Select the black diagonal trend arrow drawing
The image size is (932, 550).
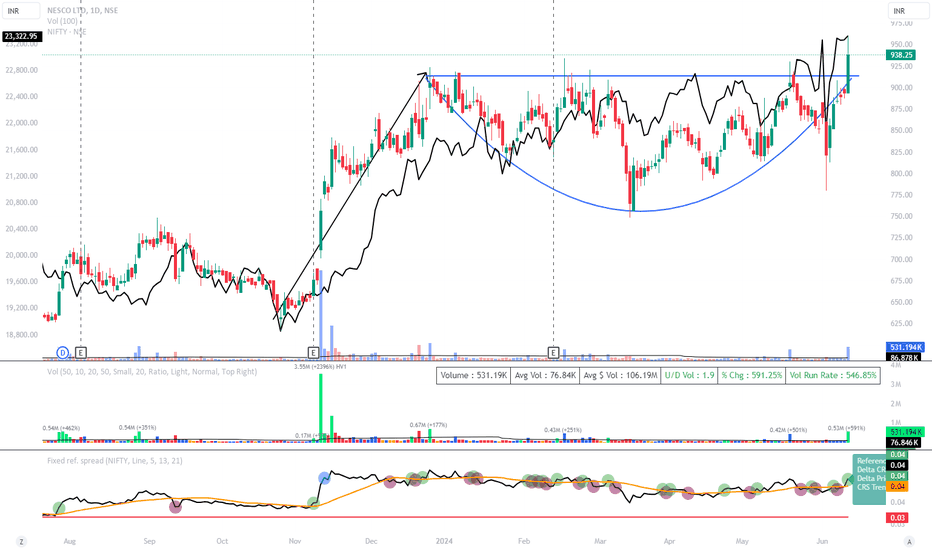[x=351, y=196]
